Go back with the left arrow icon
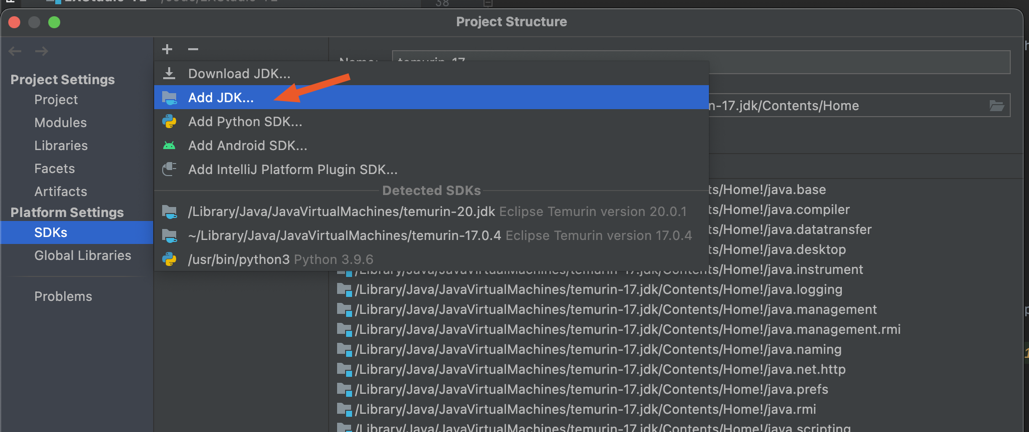Image resolution: width=1029 pixels, height=432 pixels. pyautogui.click(x=15, y=51)
